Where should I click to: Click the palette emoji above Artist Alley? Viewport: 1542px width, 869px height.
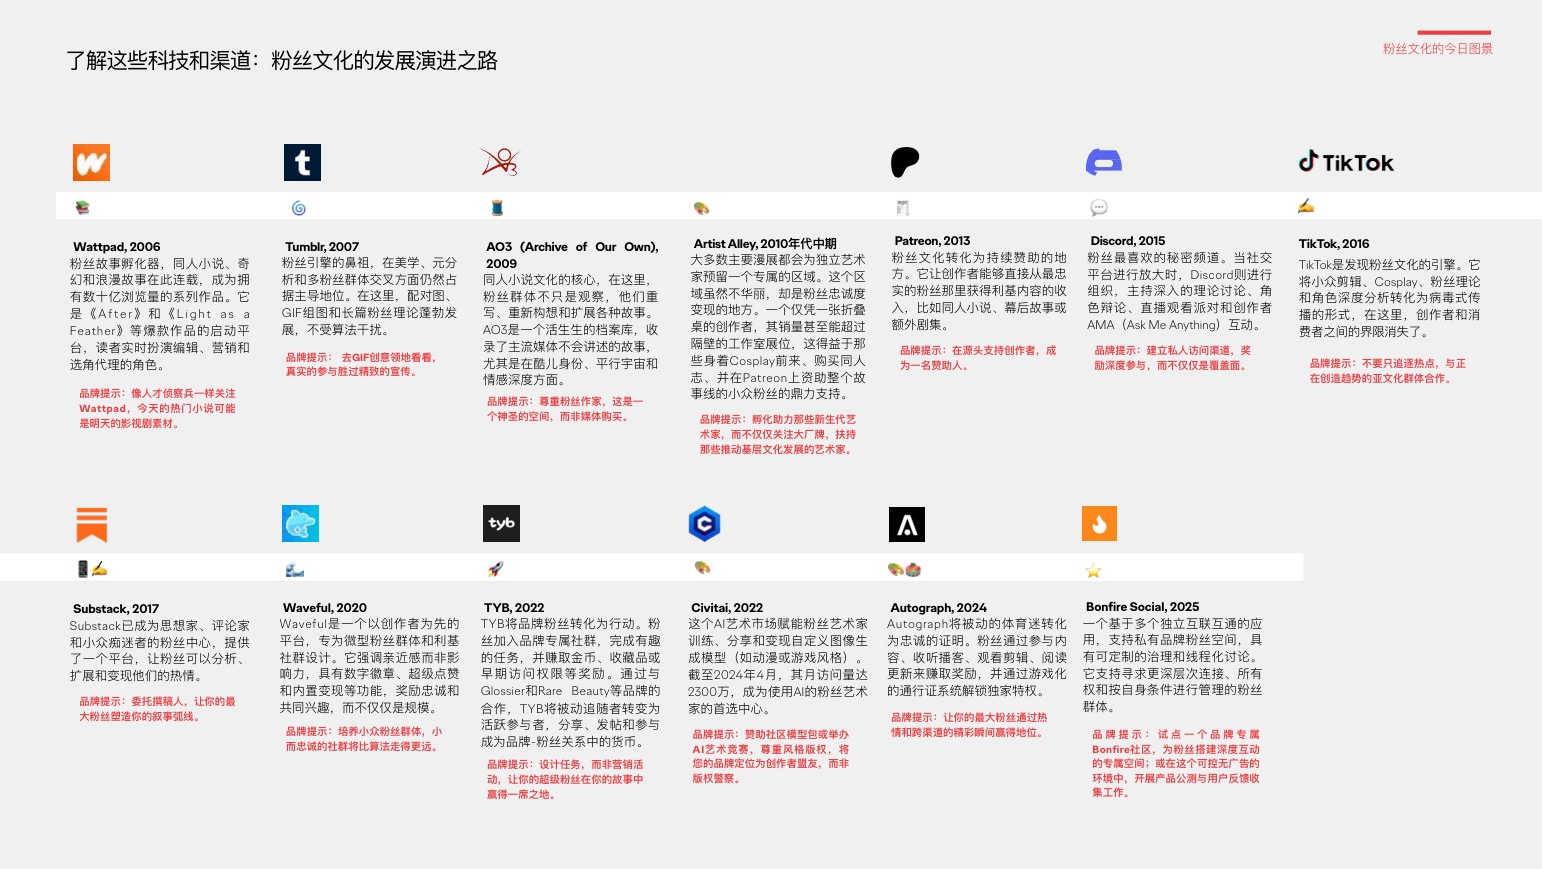(701, 208)
